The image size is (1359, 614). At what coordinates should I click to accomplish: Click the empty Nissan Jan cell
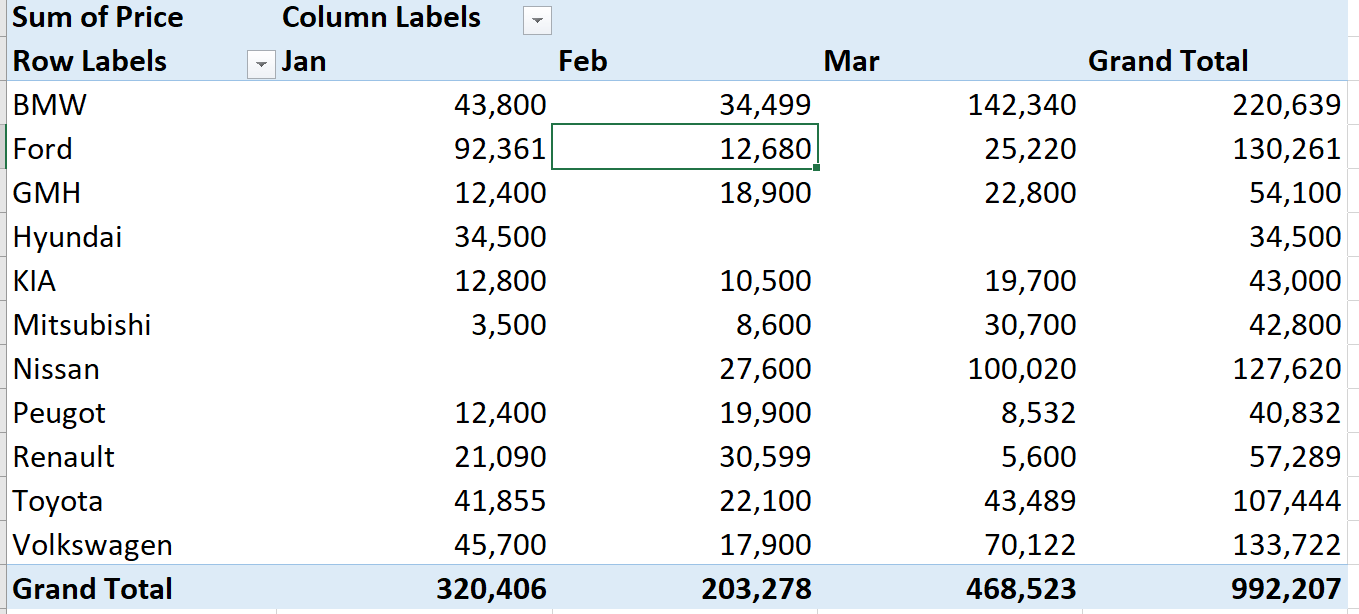coord(414,369)
